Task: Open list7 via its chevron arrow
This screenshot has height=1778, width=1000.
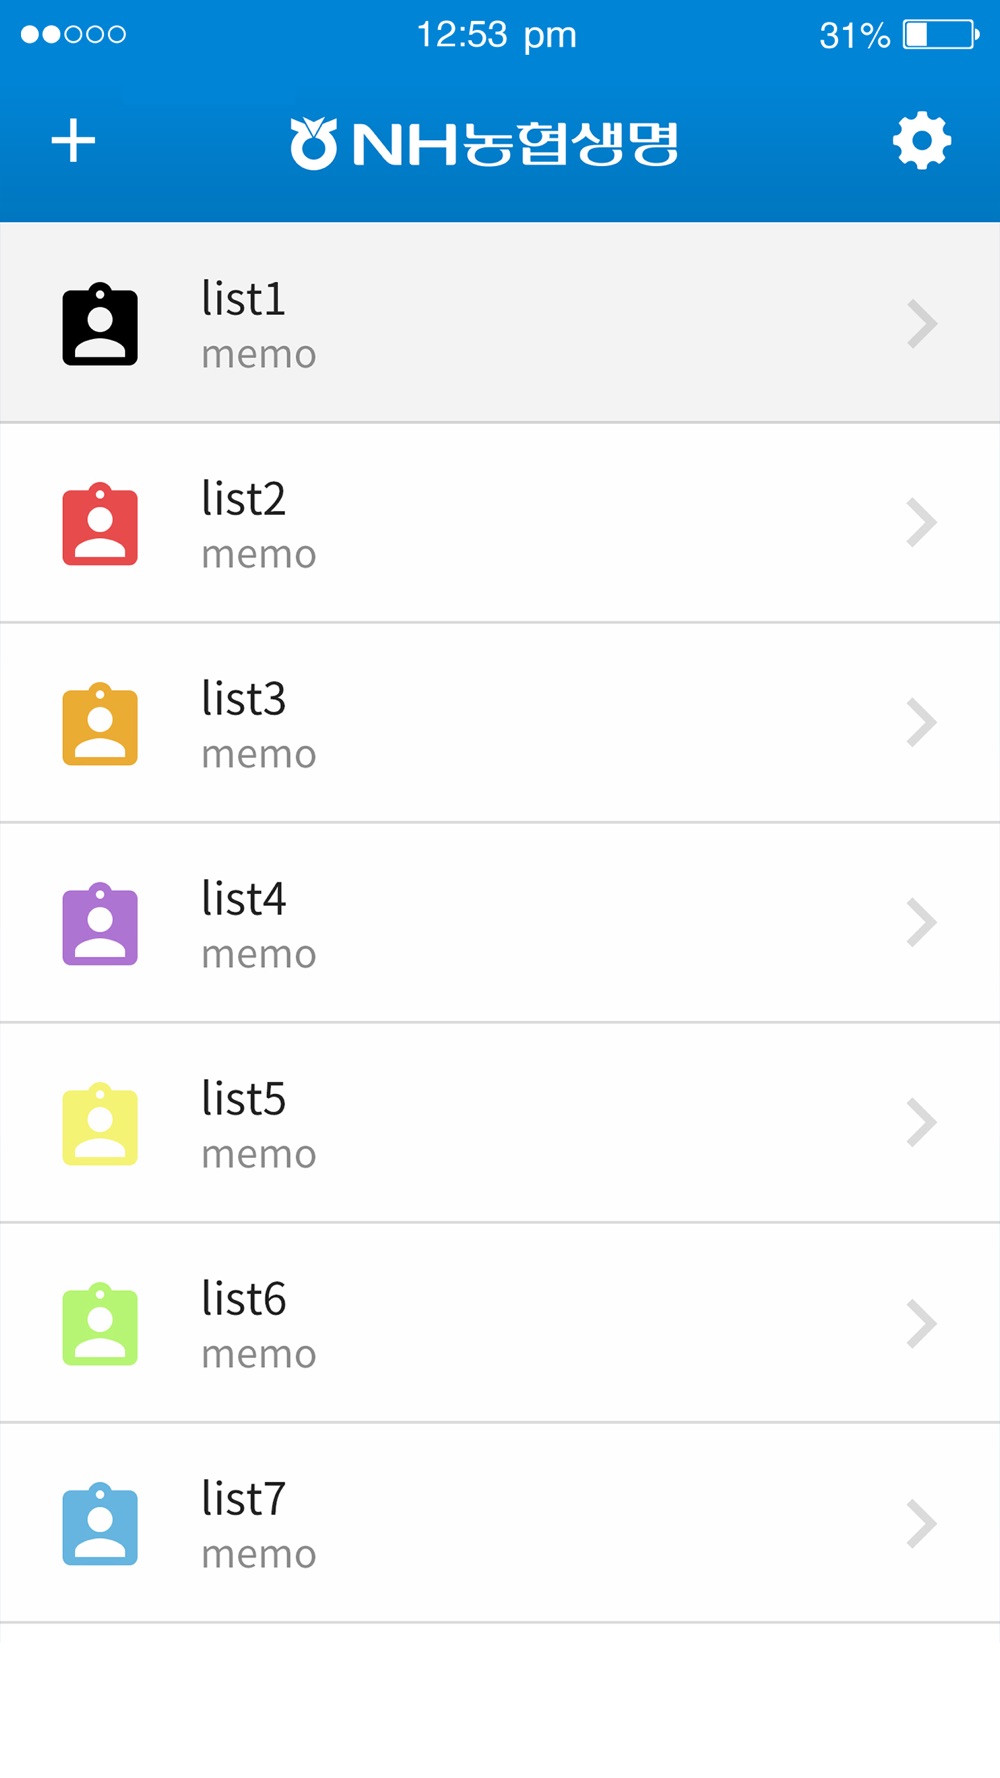Action: pos(921,1524)
